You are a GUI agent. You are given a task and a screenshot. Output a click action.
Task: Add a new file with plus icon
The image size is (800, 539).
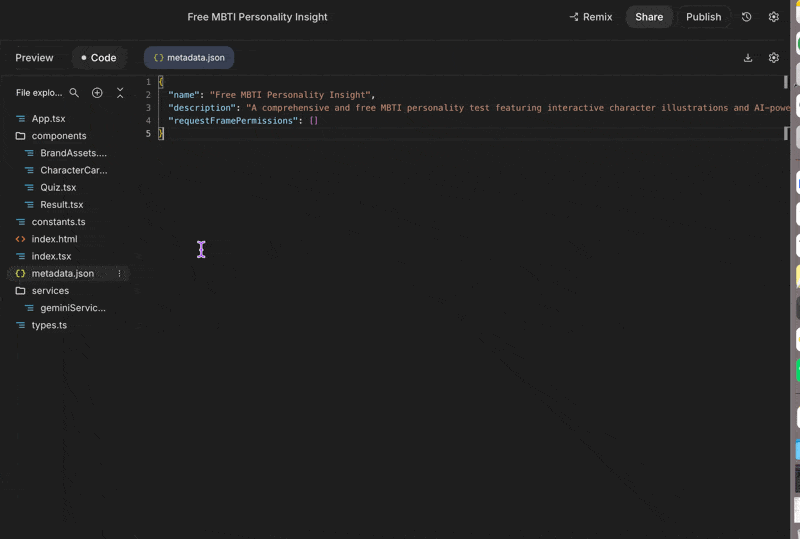pyautogui.click(x=97, y=93)
